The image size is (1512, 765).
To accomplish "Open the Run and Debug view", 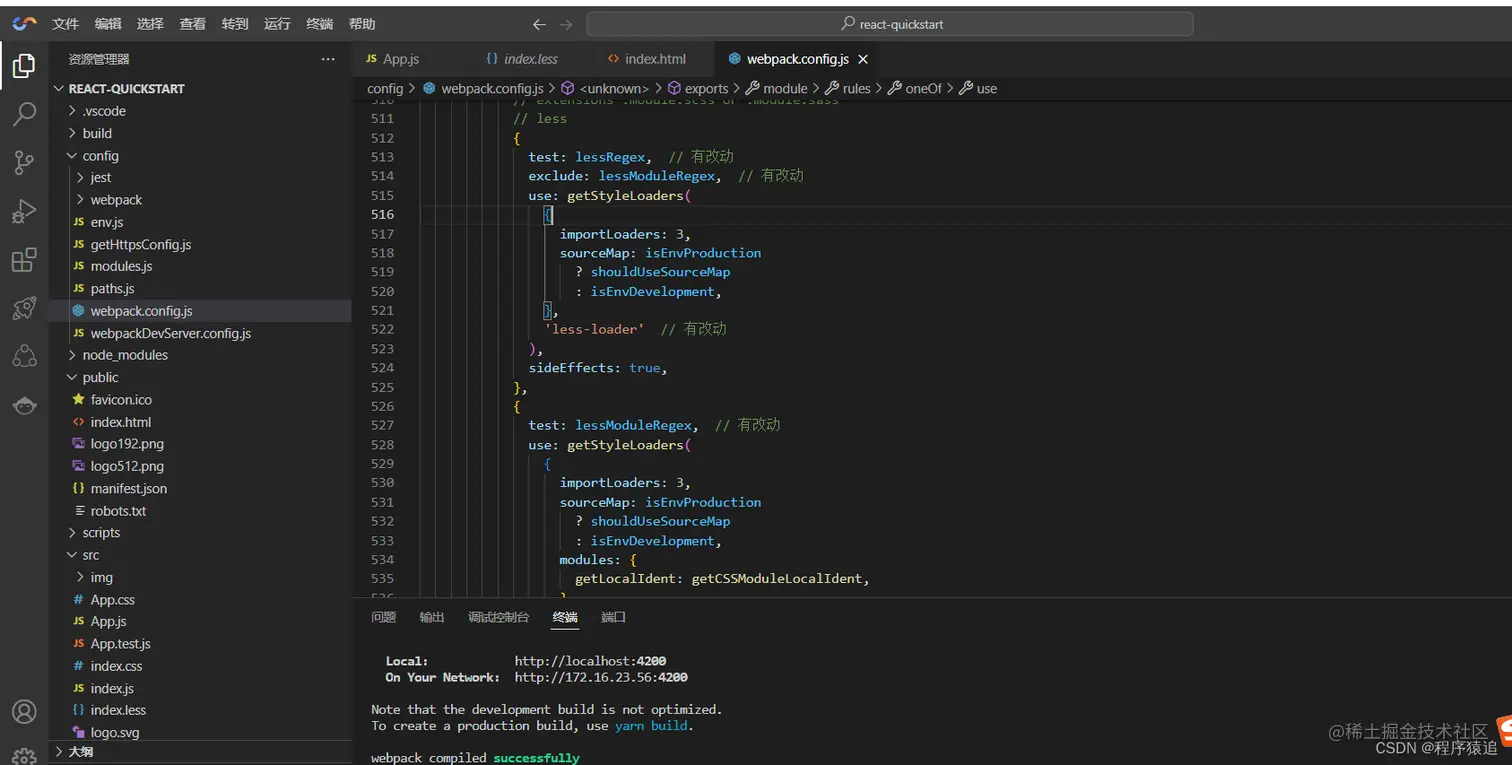I will coord(24,211).
